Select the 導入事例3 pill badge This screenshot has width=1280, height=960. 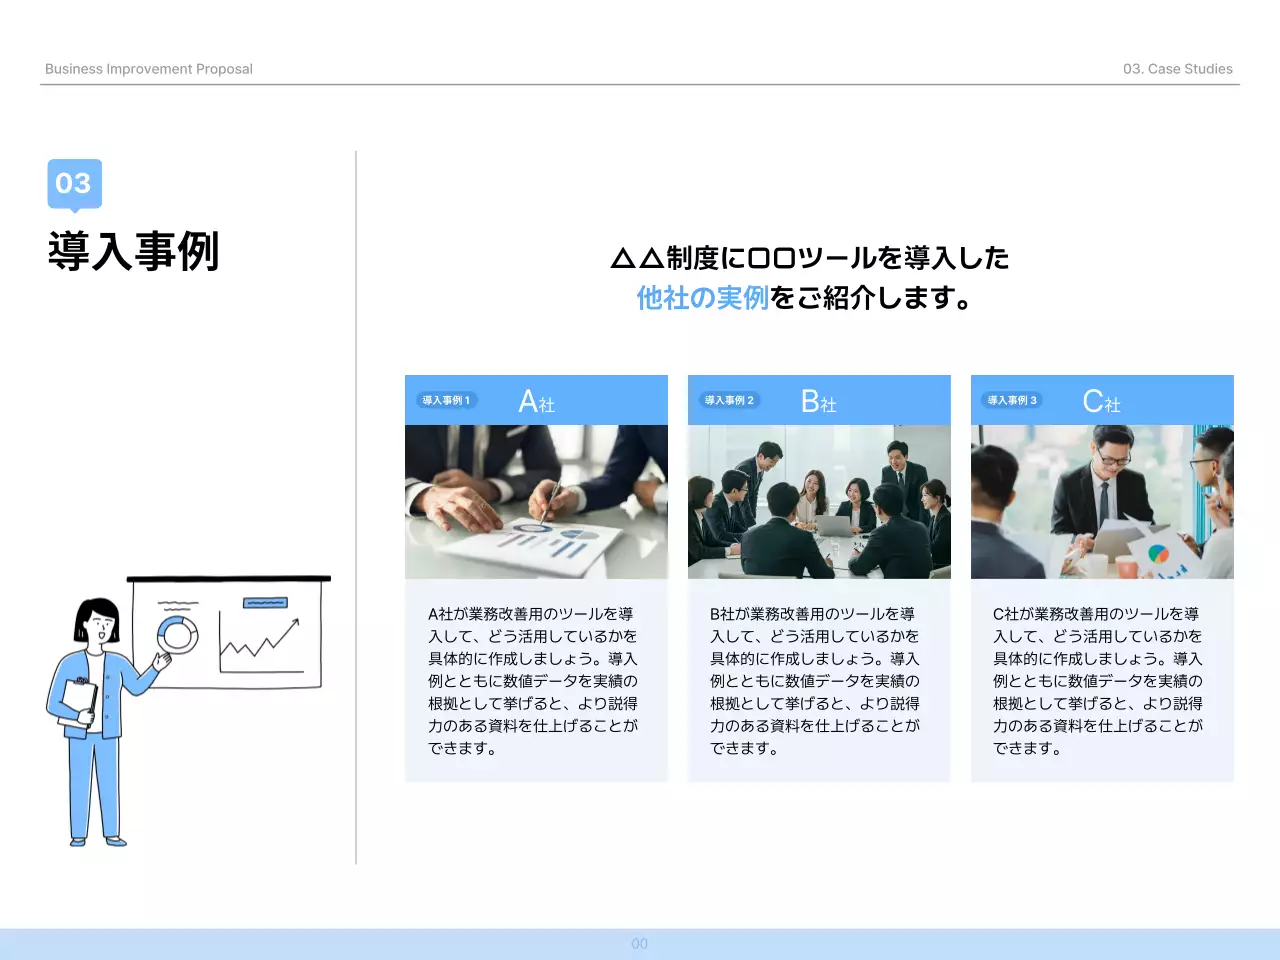(x=1012, y=399)
